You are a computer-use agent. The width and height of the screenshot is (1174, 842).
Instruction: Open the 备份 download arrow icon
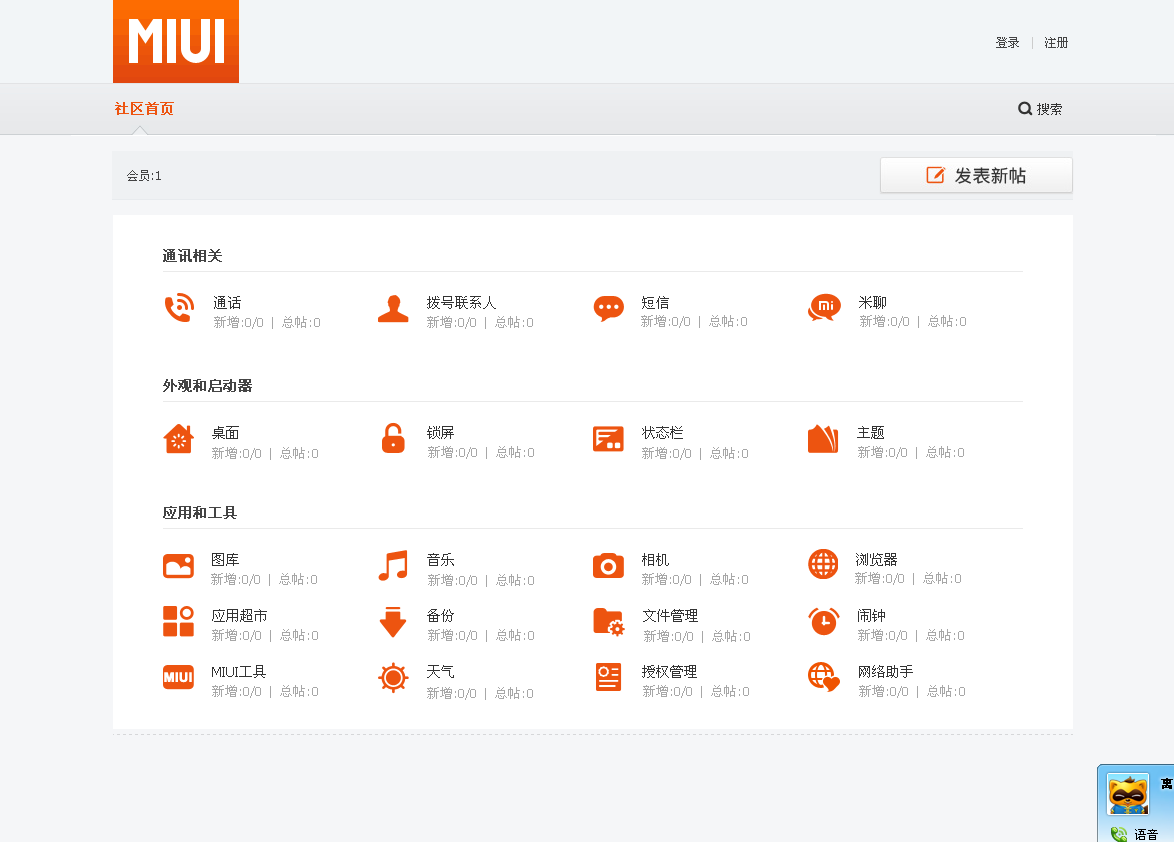[x=393, y=622]
